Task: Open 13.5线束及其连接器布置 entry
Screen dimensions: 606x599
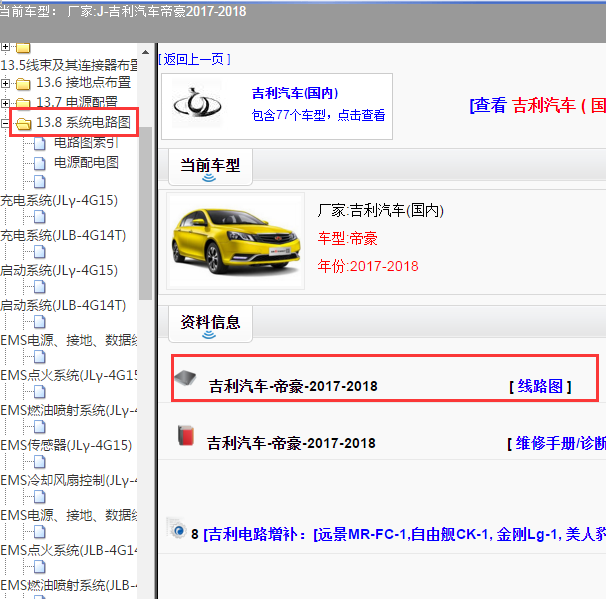Action: (69, 65)
